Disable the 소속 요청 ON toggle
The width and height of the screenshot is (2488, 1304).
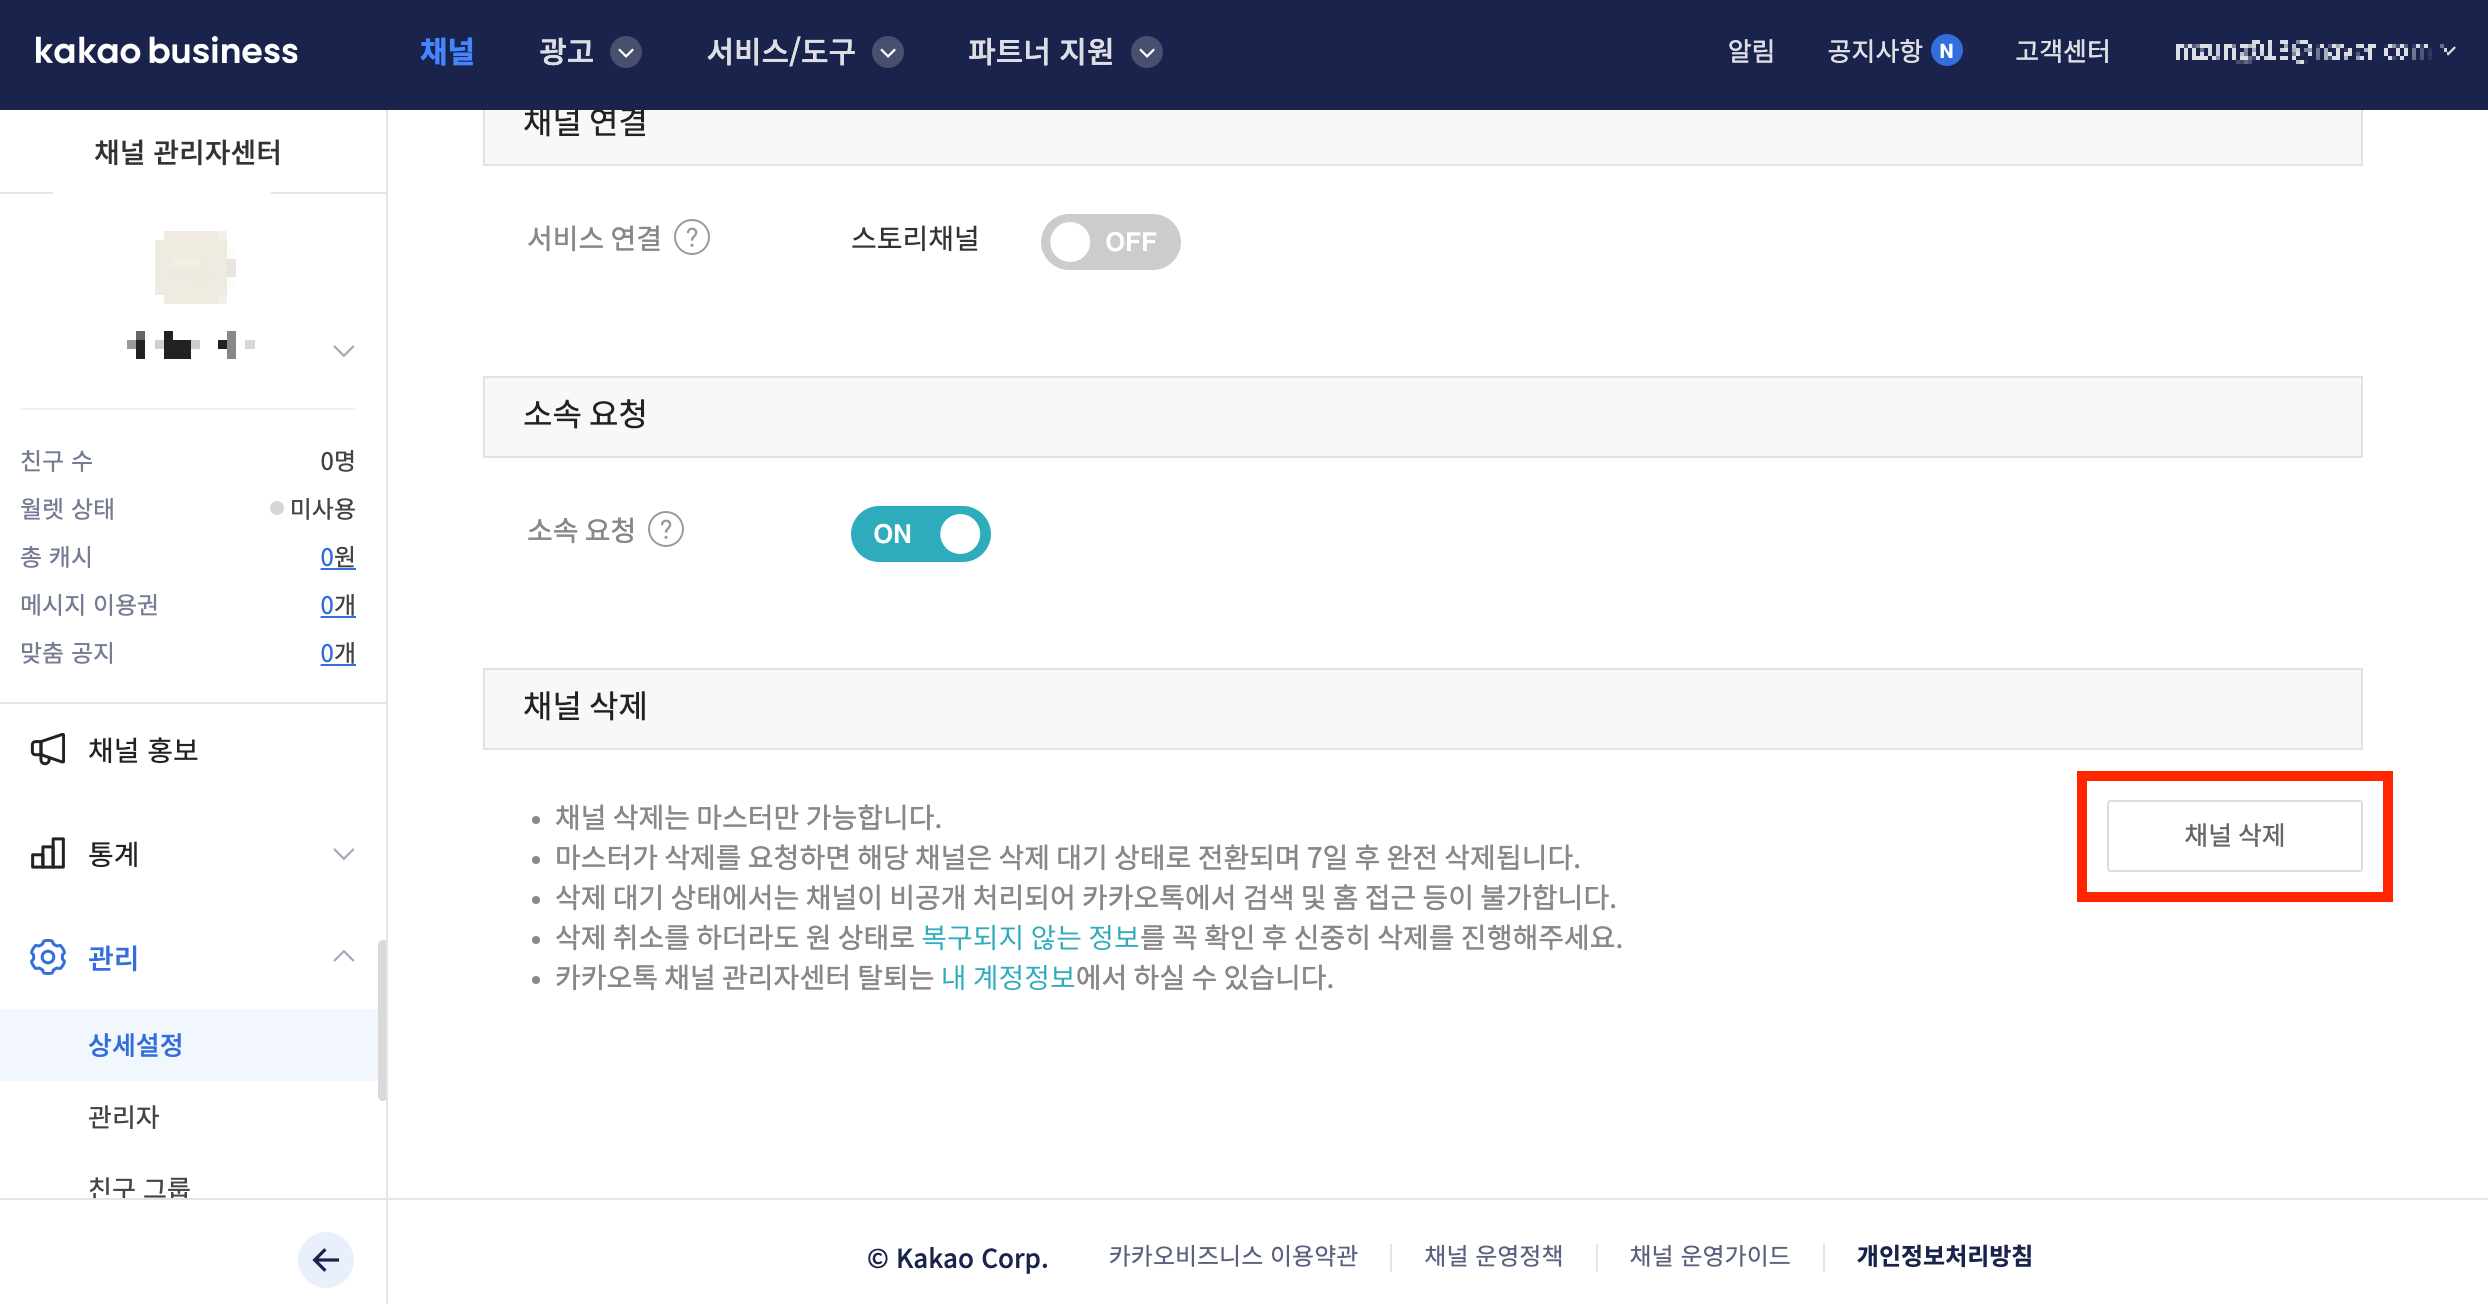[920, 534]
